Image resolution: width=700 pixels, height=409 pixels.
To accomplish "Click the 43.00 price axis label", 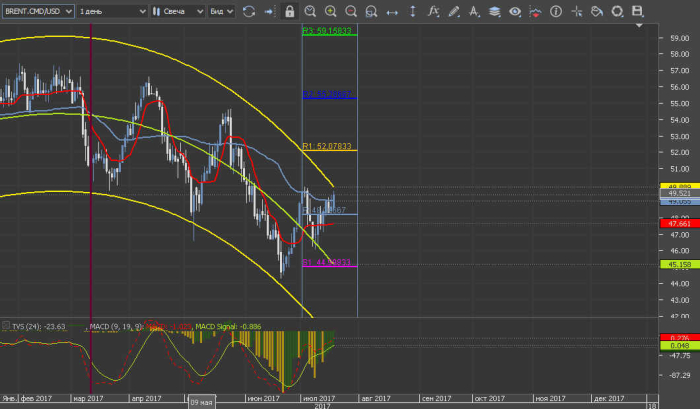I will tap(679, 300).
